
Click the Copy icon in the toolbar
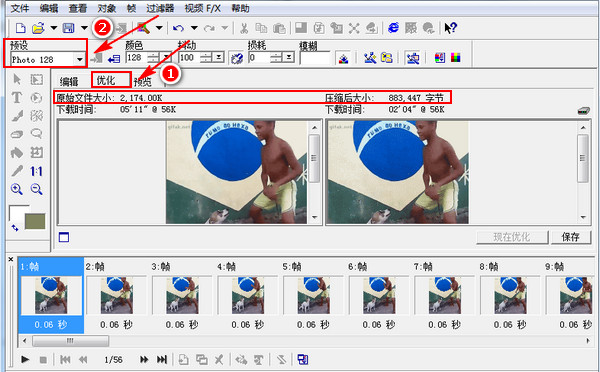pos(261,28)
